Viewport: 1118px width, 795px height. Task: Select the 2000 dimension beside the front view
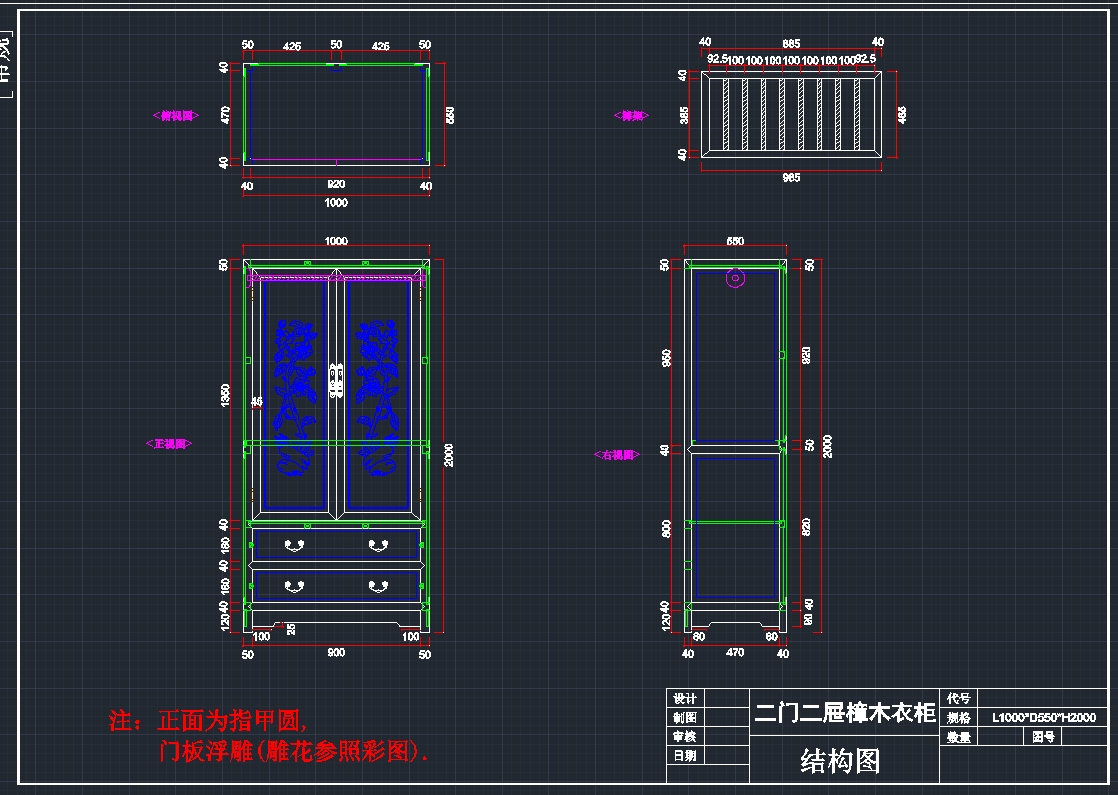click(x=448, y=455)
